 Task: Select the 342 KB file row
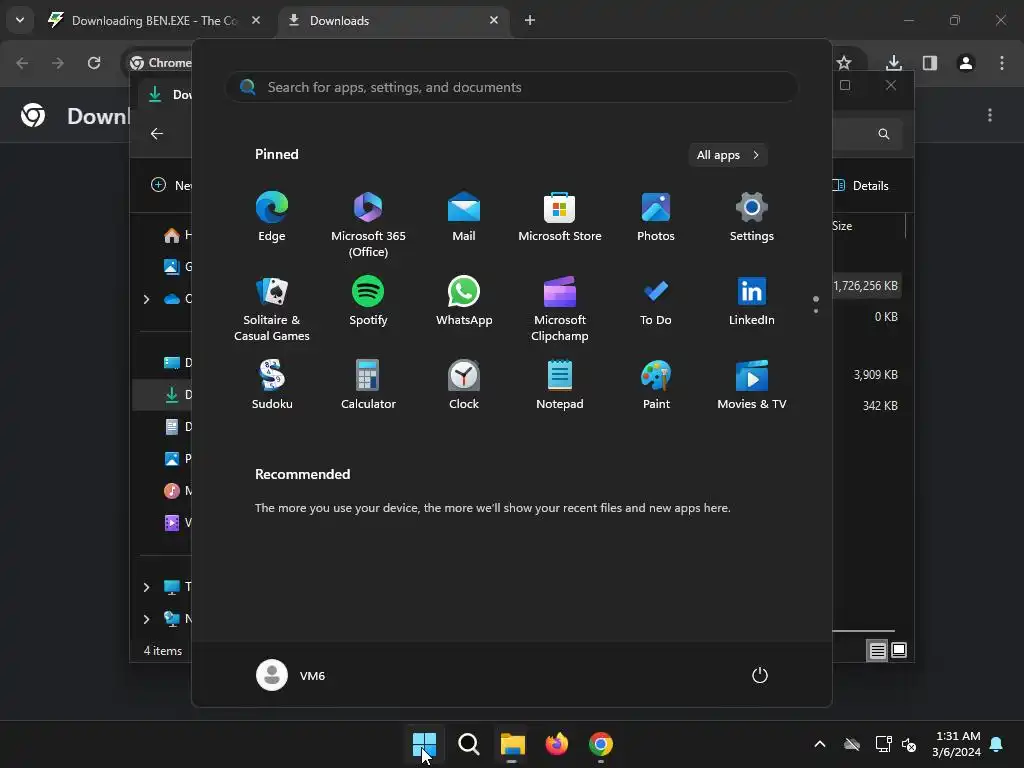pos(867,405)
